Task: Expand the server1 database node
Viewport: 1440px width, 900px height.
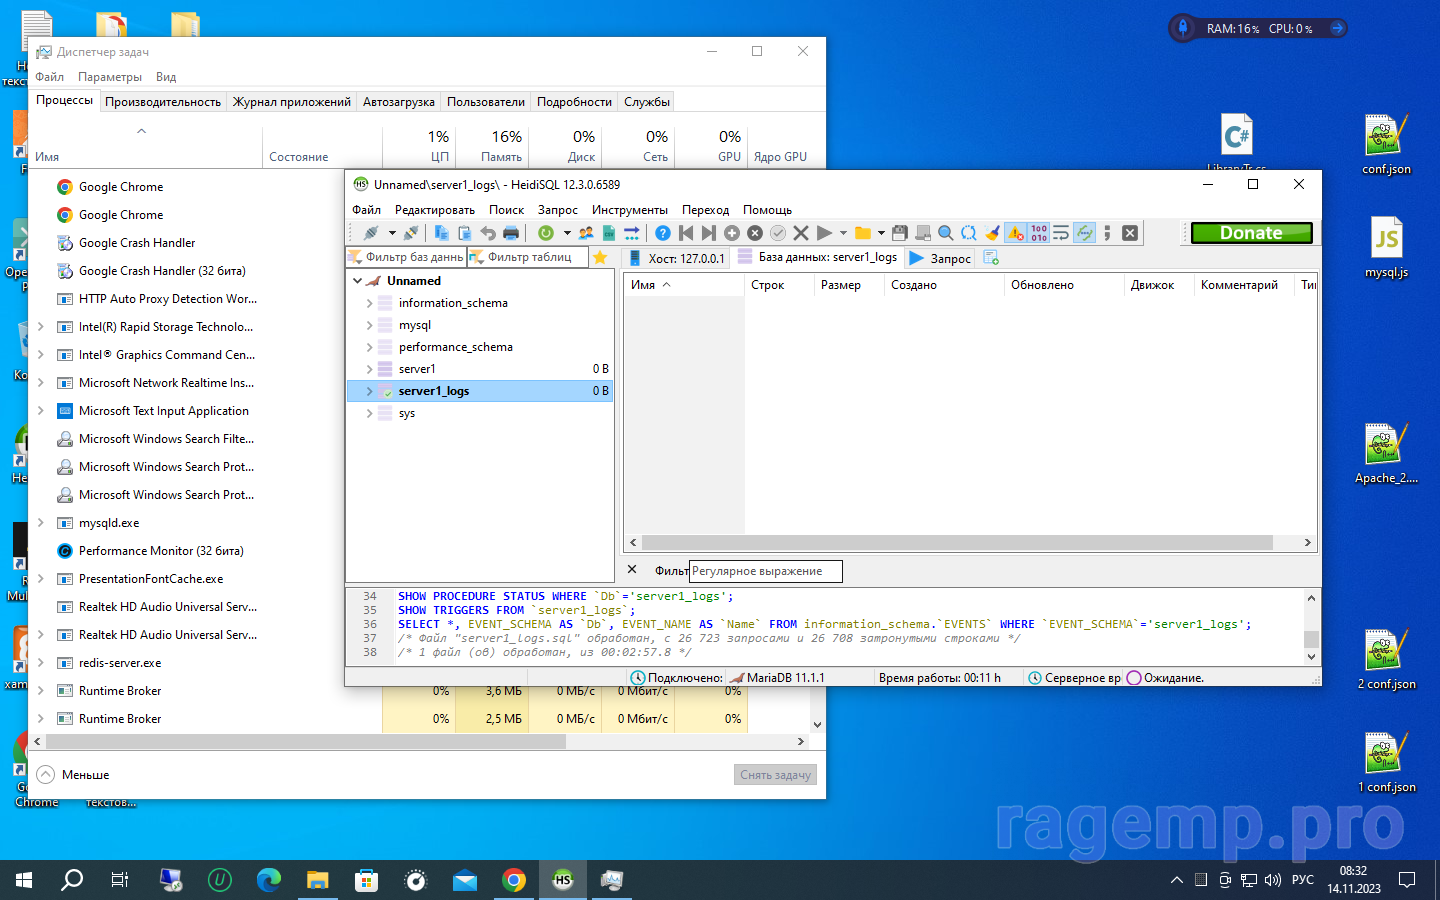Action: (369, 369)
